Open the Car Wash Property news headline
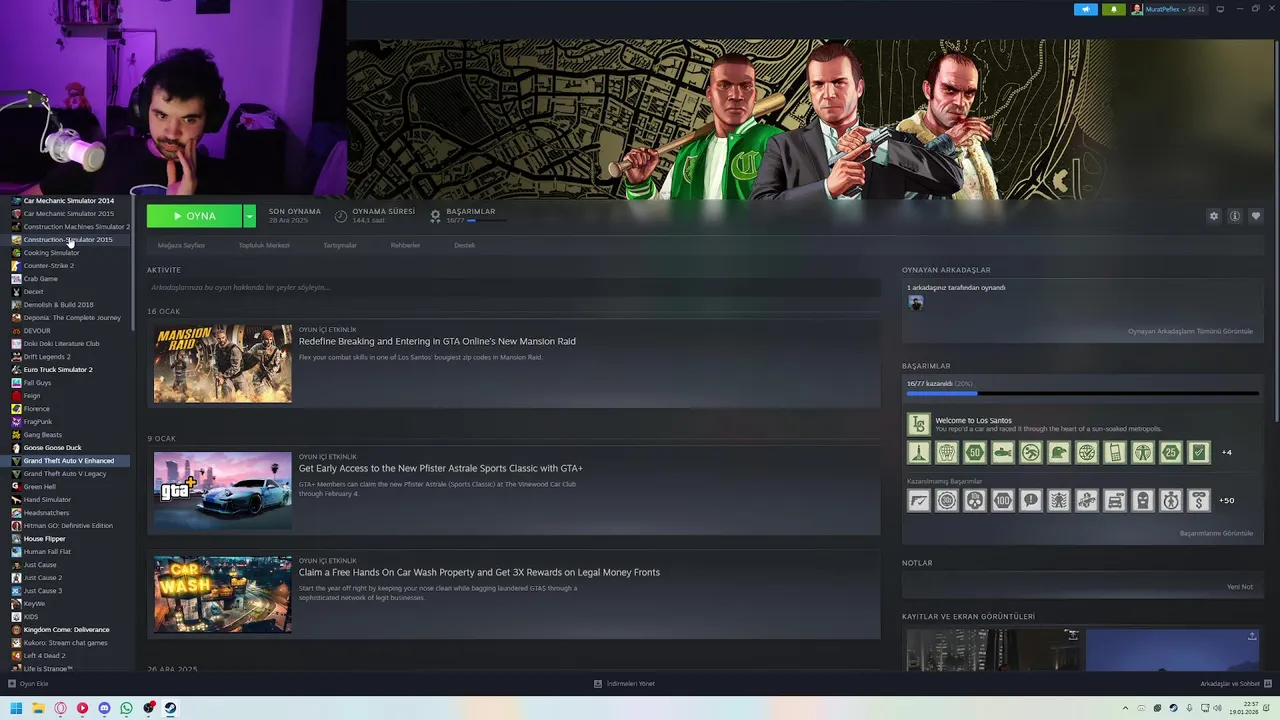Viewport: 1280px width, 720px height. coord(479,572)
